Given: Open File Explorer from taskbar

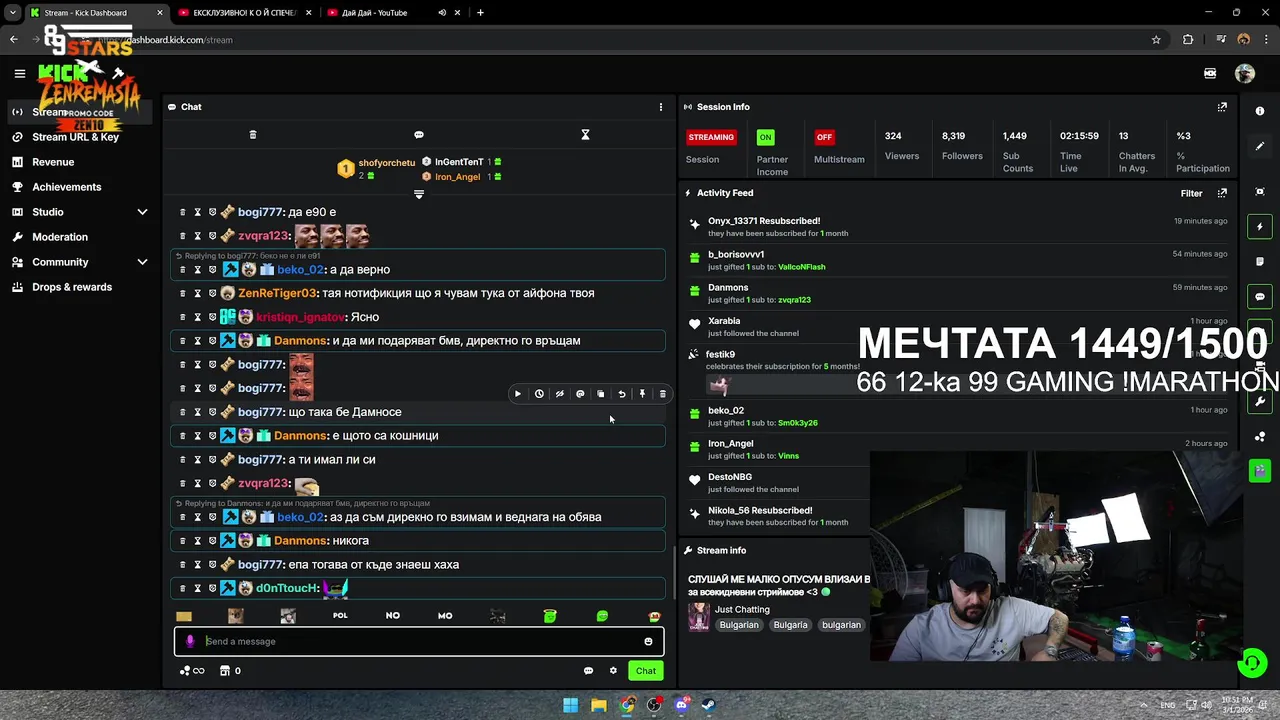Looking at the screenshot, I should pyautogui.click(x=598, y=706).
